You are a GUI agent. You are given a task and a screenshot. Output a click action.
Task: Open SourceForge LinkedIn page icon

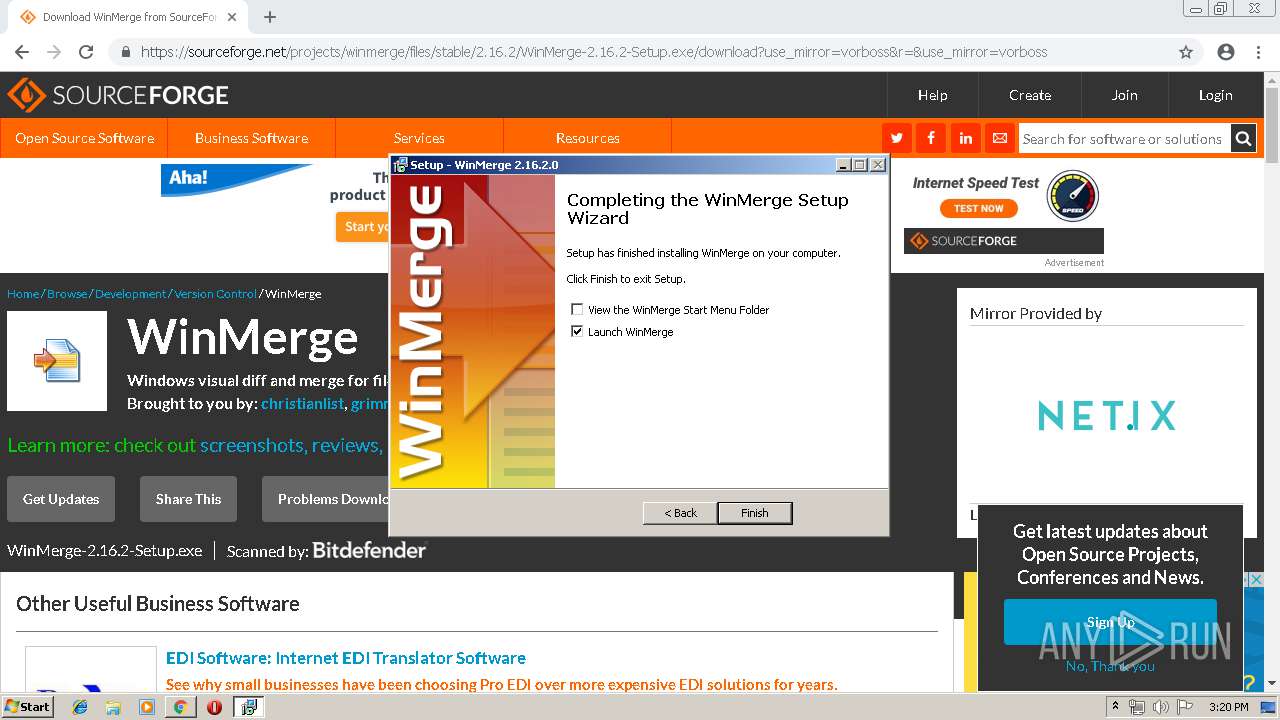pos(965,138)
